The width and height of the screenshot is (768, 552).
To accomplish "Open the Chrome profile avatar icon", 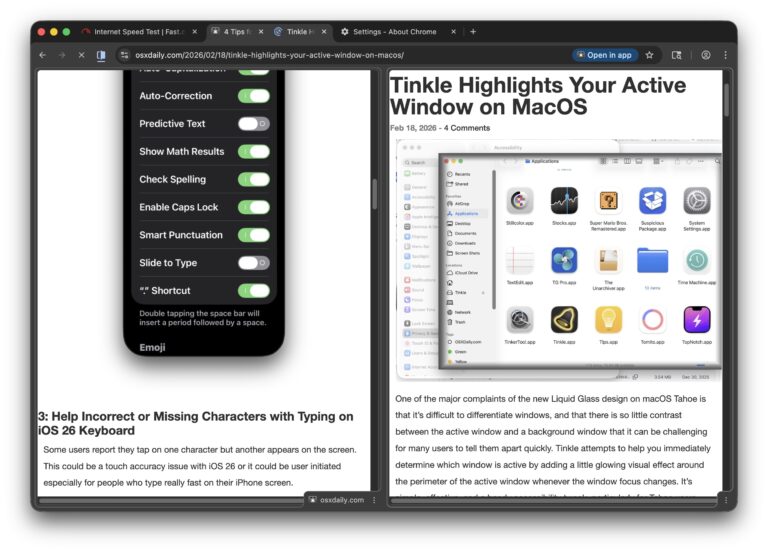I will pyautogui.click(x=706, y=55).
